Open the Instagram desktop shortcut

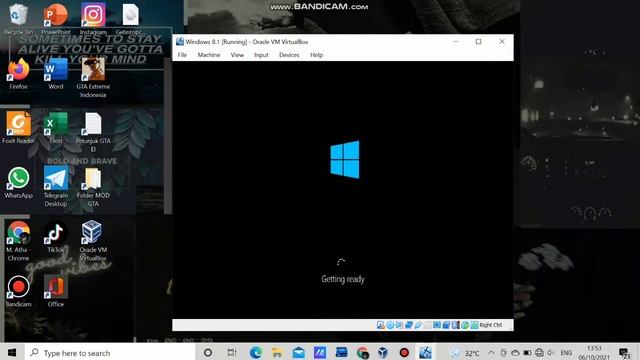coord(93,19)
